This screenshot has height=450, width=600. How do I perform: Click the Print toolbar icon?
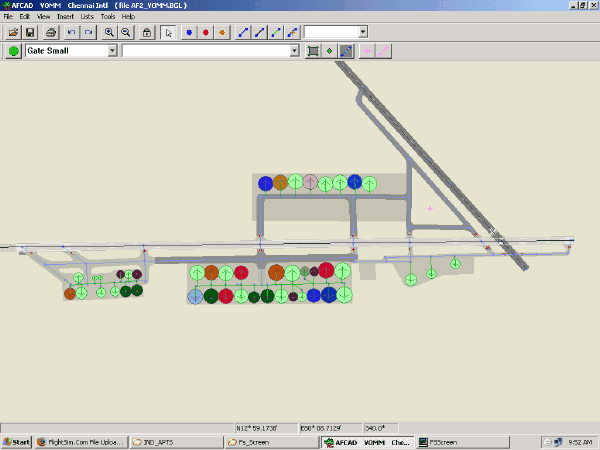point(50,32)
